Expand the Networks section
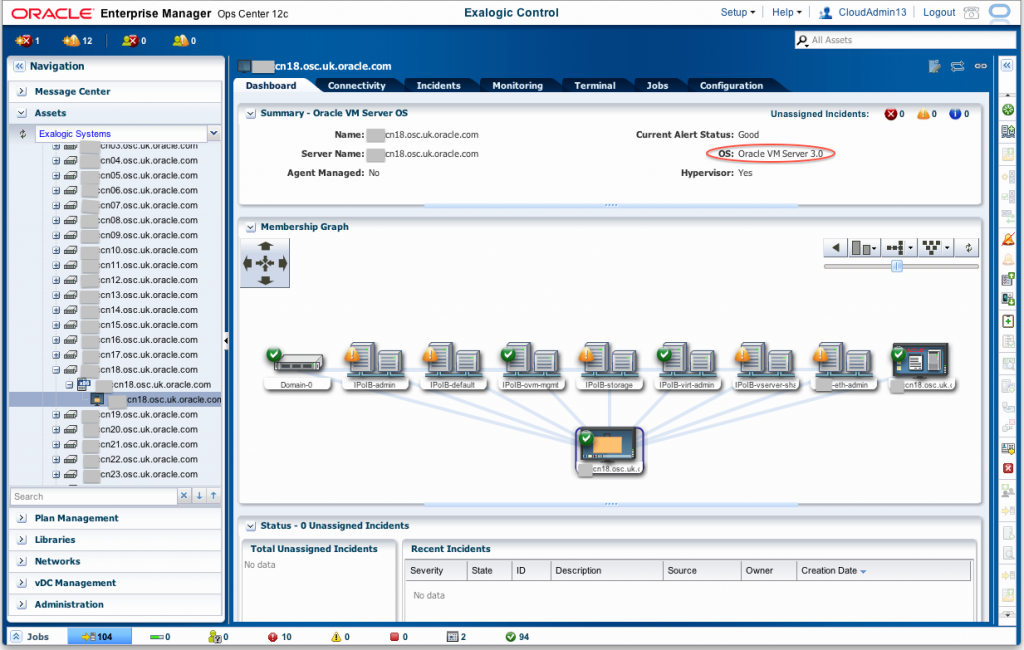Screen dimensions: 1024x650 (22, 561)
